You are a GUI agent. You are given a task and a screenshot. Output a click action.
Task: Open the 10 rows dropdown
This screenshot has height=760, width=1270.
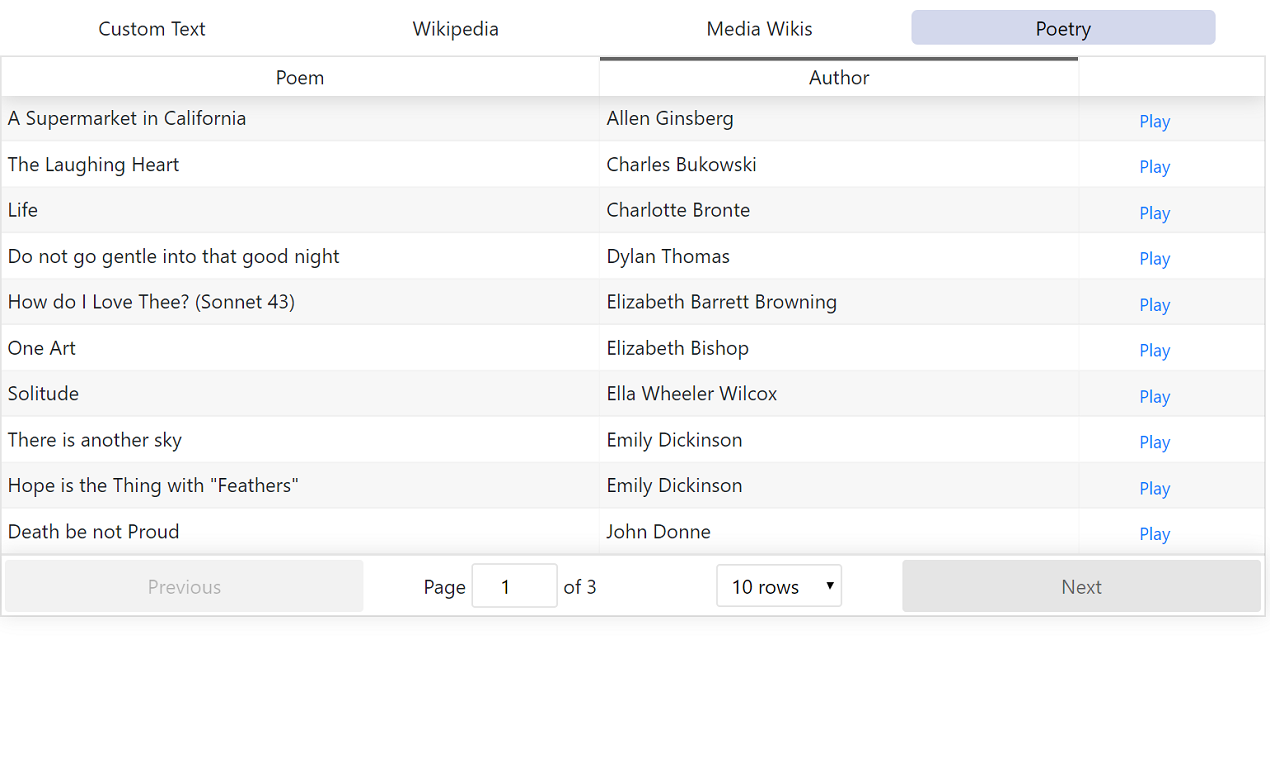pos(779,586)
